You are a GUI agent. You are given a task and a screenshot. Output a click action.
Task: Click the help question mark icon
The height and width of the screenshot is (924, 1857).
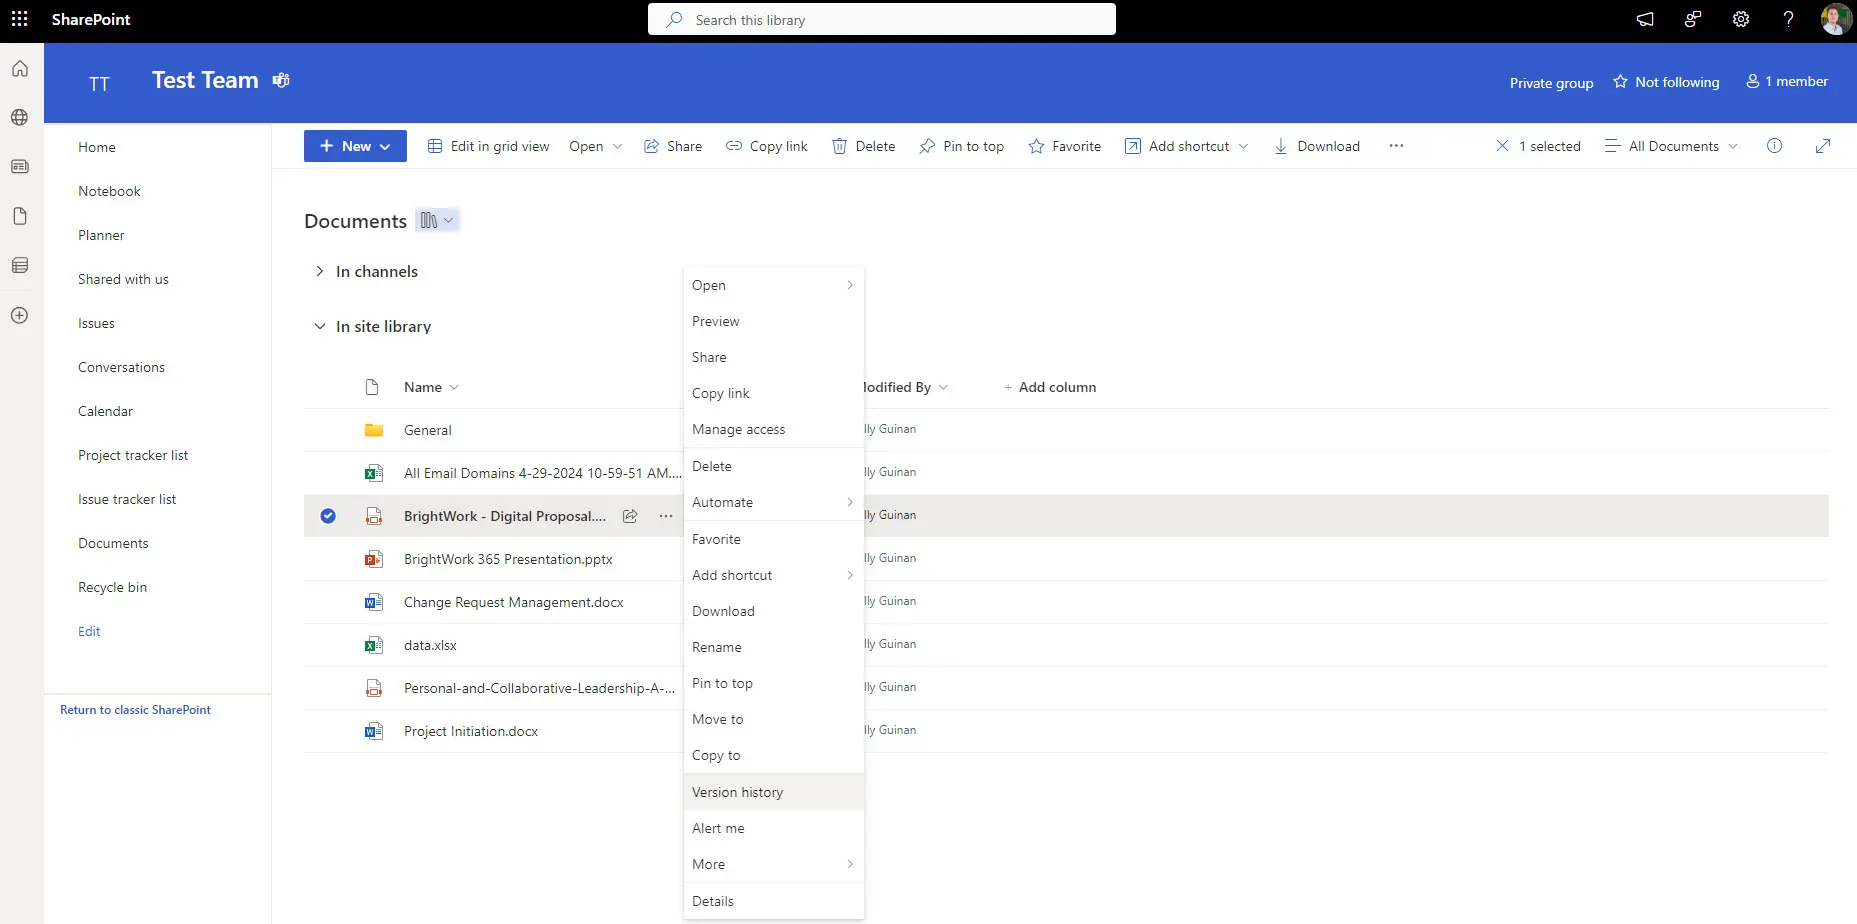1788,19
